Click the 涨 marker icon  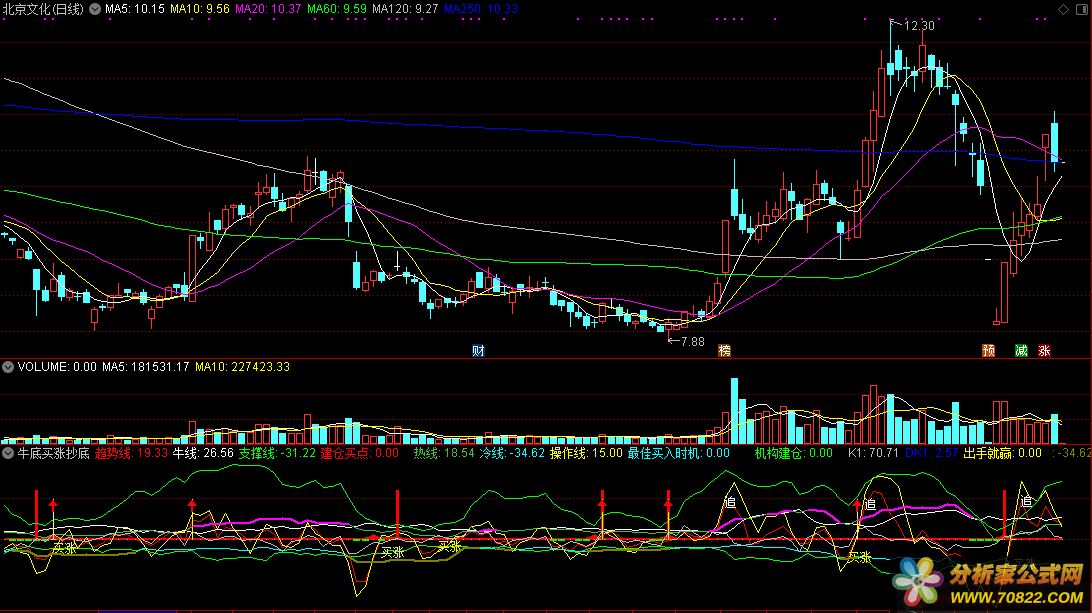point(1045,351)
